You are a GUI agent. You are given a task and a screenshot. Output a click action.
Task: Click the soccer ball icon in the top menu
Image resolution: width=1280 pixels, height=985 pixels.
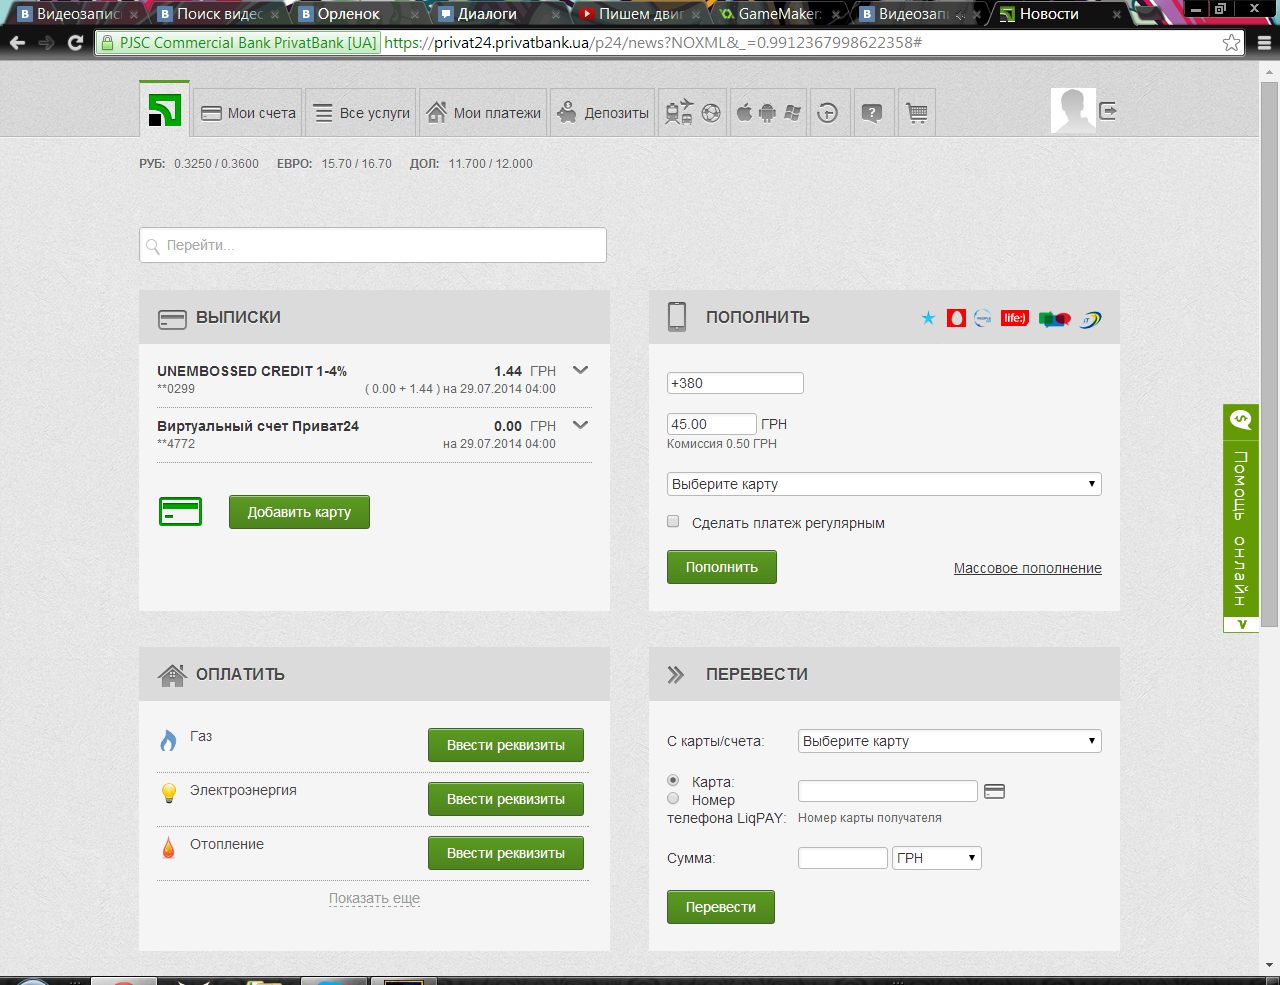click(x=711, y=113)
